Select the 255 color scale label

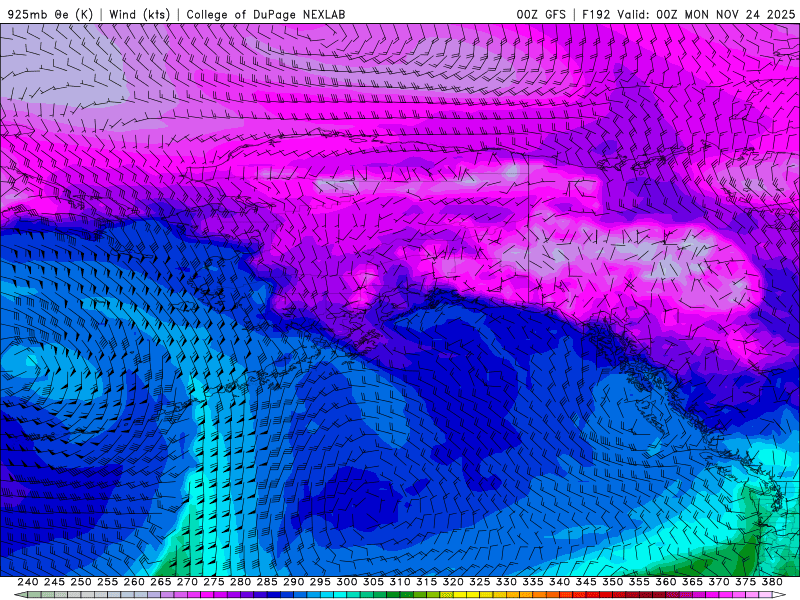[x=107, y=582]
